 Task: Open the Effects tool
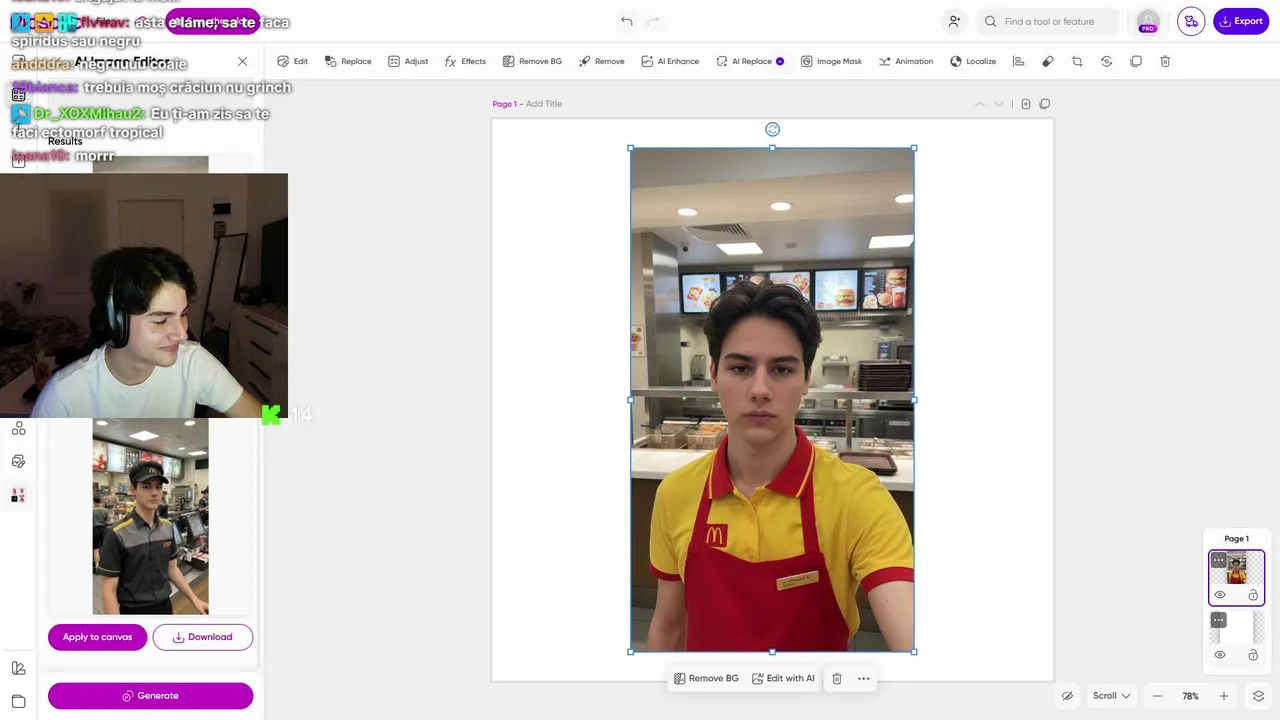click(x=465, y=61)
